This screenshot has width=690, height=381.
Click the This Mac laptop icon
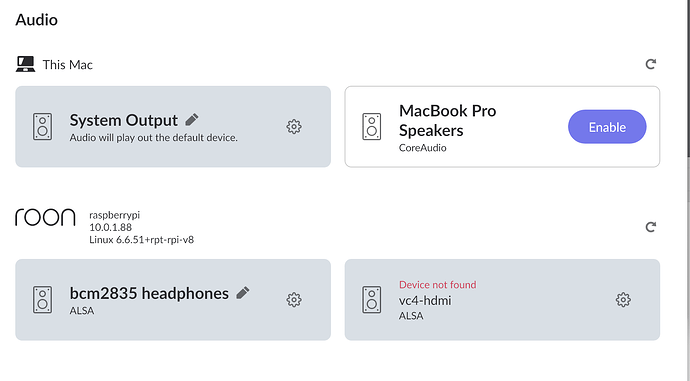[x=26, y=64]
